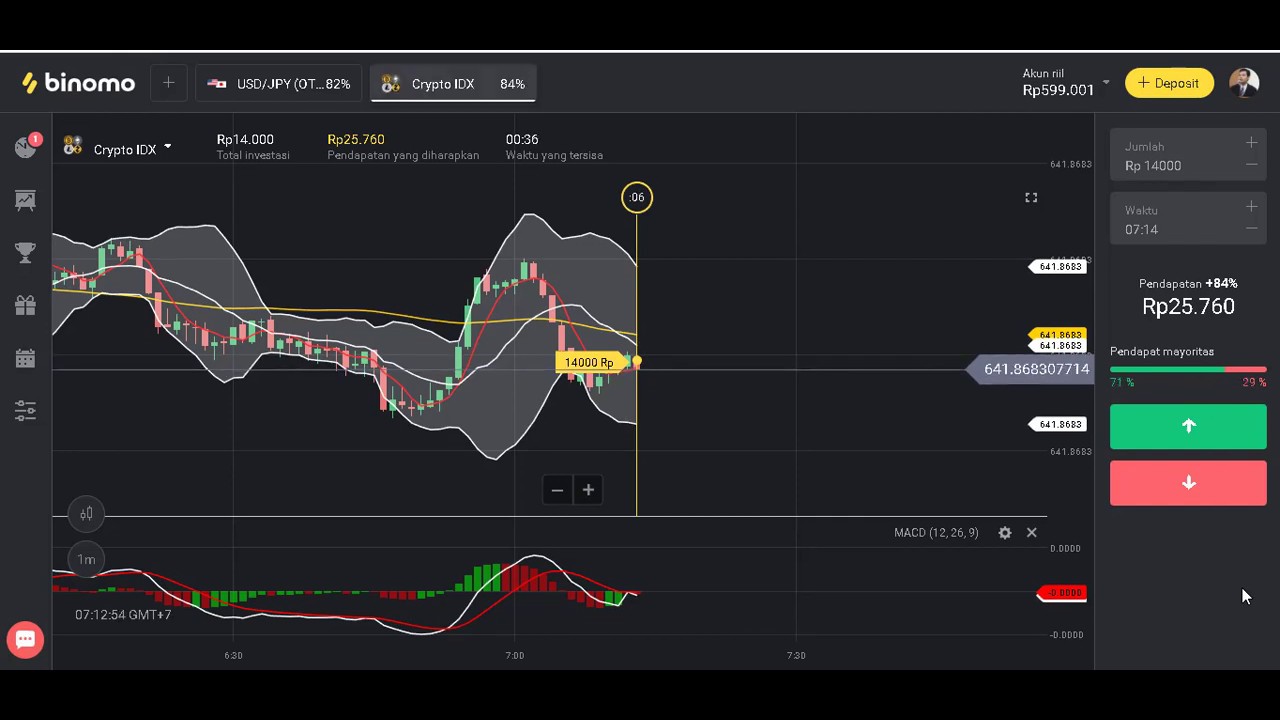Screen dimensions: 1280x720
Task: Zoom in the chart with plus
Action: pyautogui.click(x=588, y=490)
